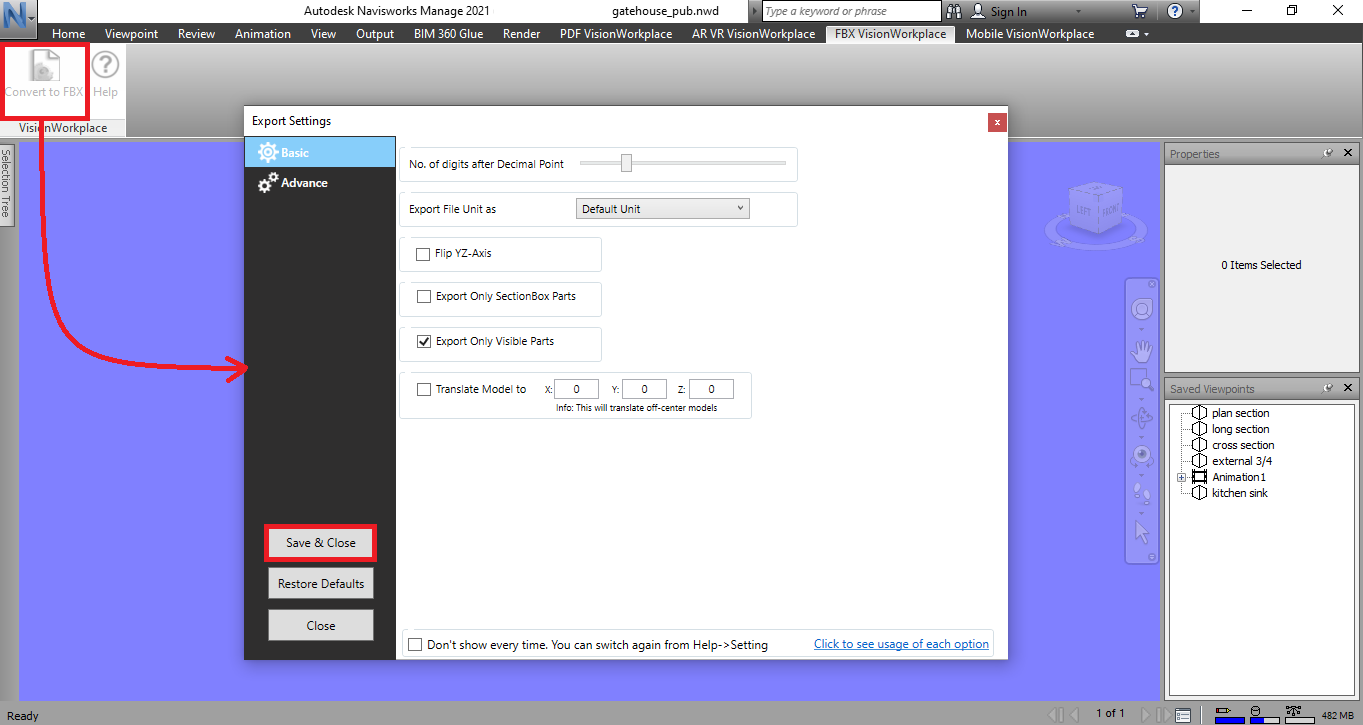
Task: Select the kitchen sink saved viewpoint
Action: coord(1240,493)
